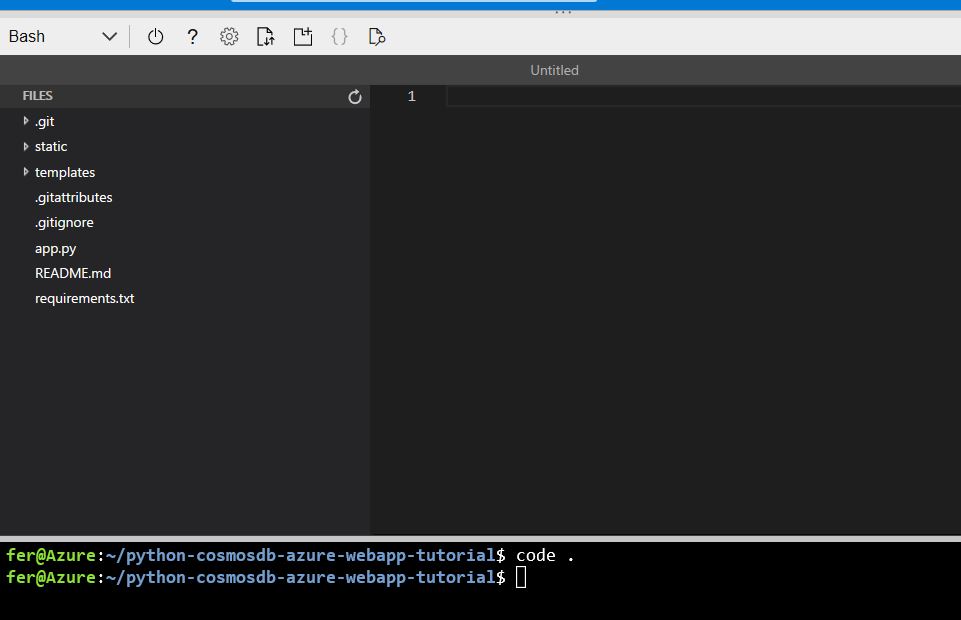
Task: Open README.md file
Action: point(73,273)
